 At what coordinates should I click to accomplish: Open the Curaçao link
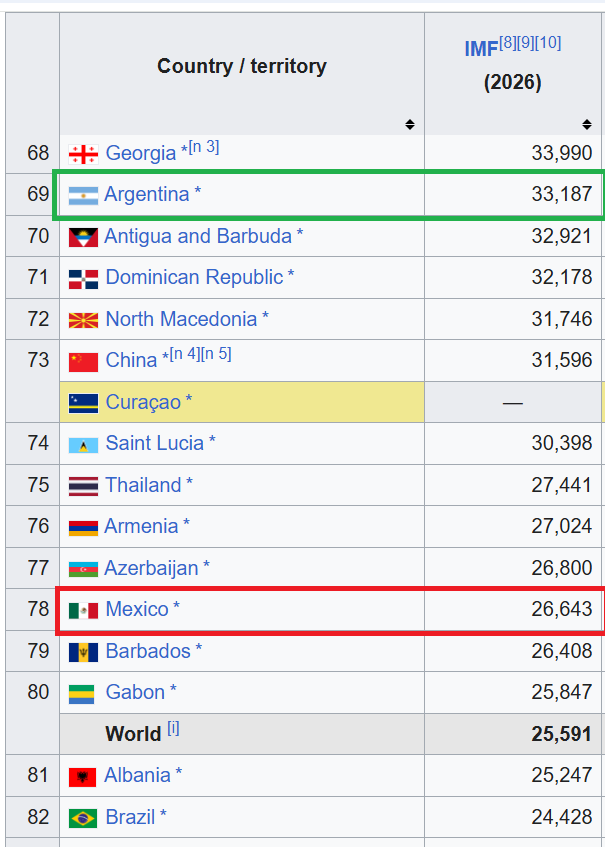[x=143, y=402]
